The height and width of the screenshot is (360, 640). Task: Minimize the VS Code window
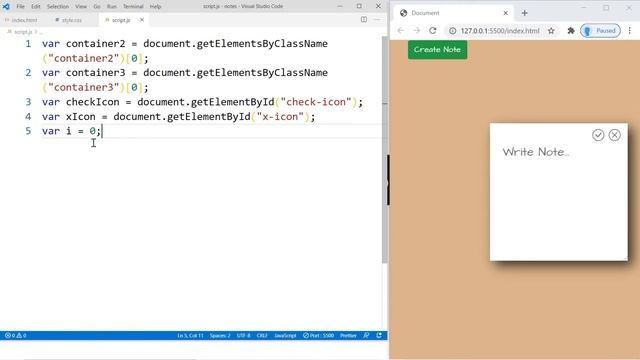340,6
